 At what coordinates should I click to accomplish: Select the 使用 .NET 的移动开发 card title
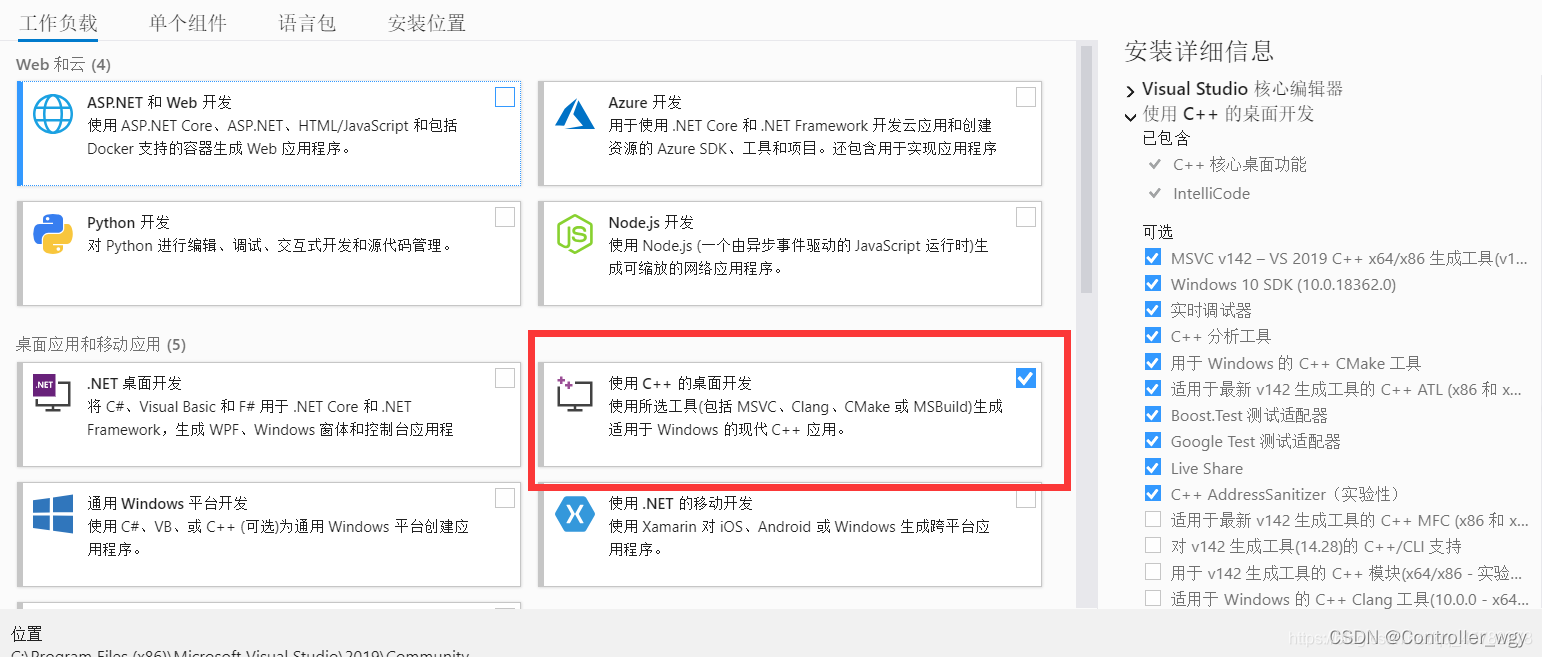[681, 503]
